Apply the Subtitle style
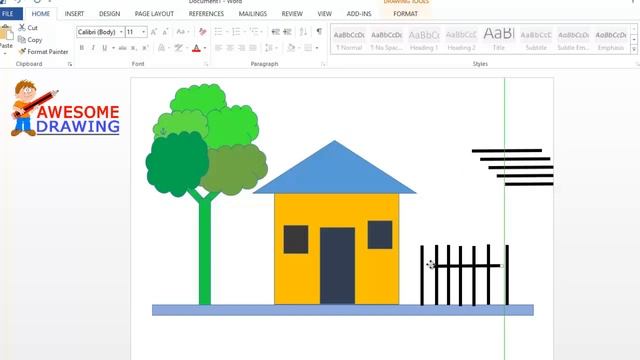 [536, 40]
